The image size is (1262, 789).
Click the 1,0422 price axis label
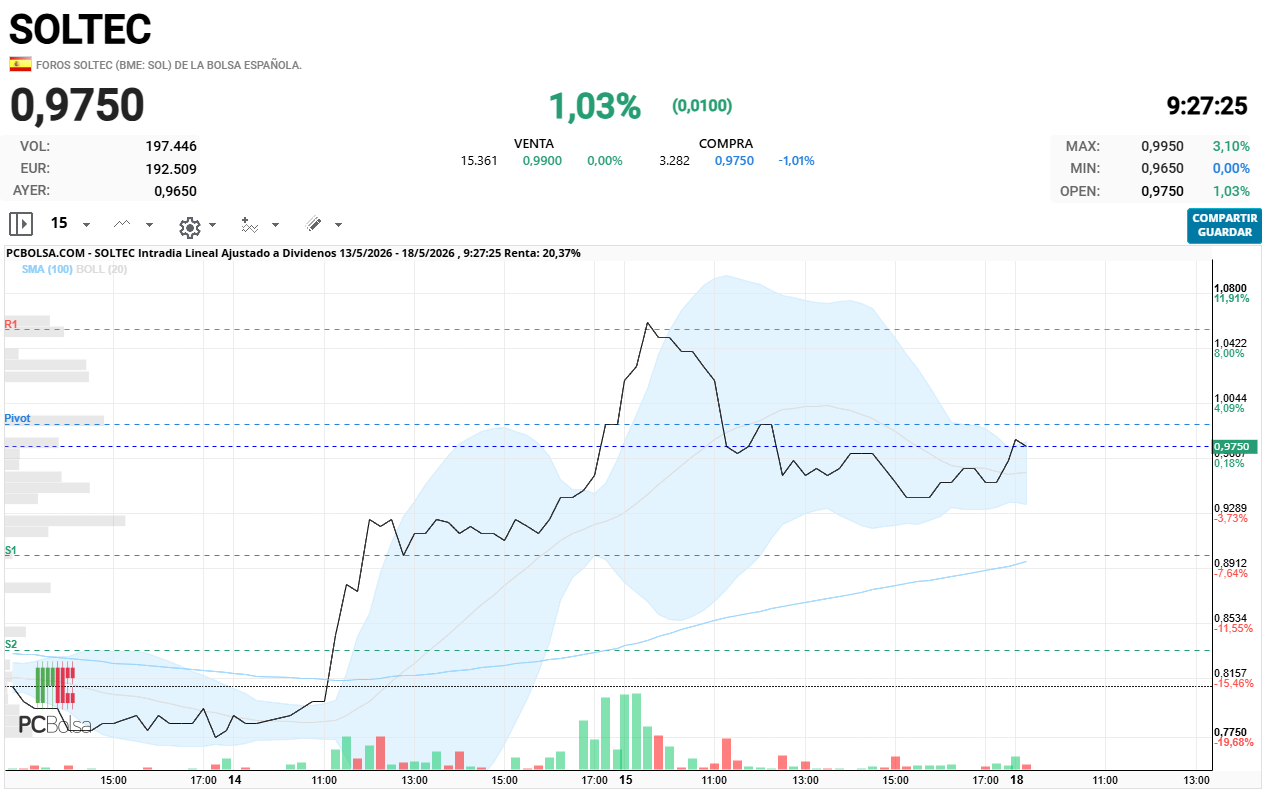[x=1231, y=343]
